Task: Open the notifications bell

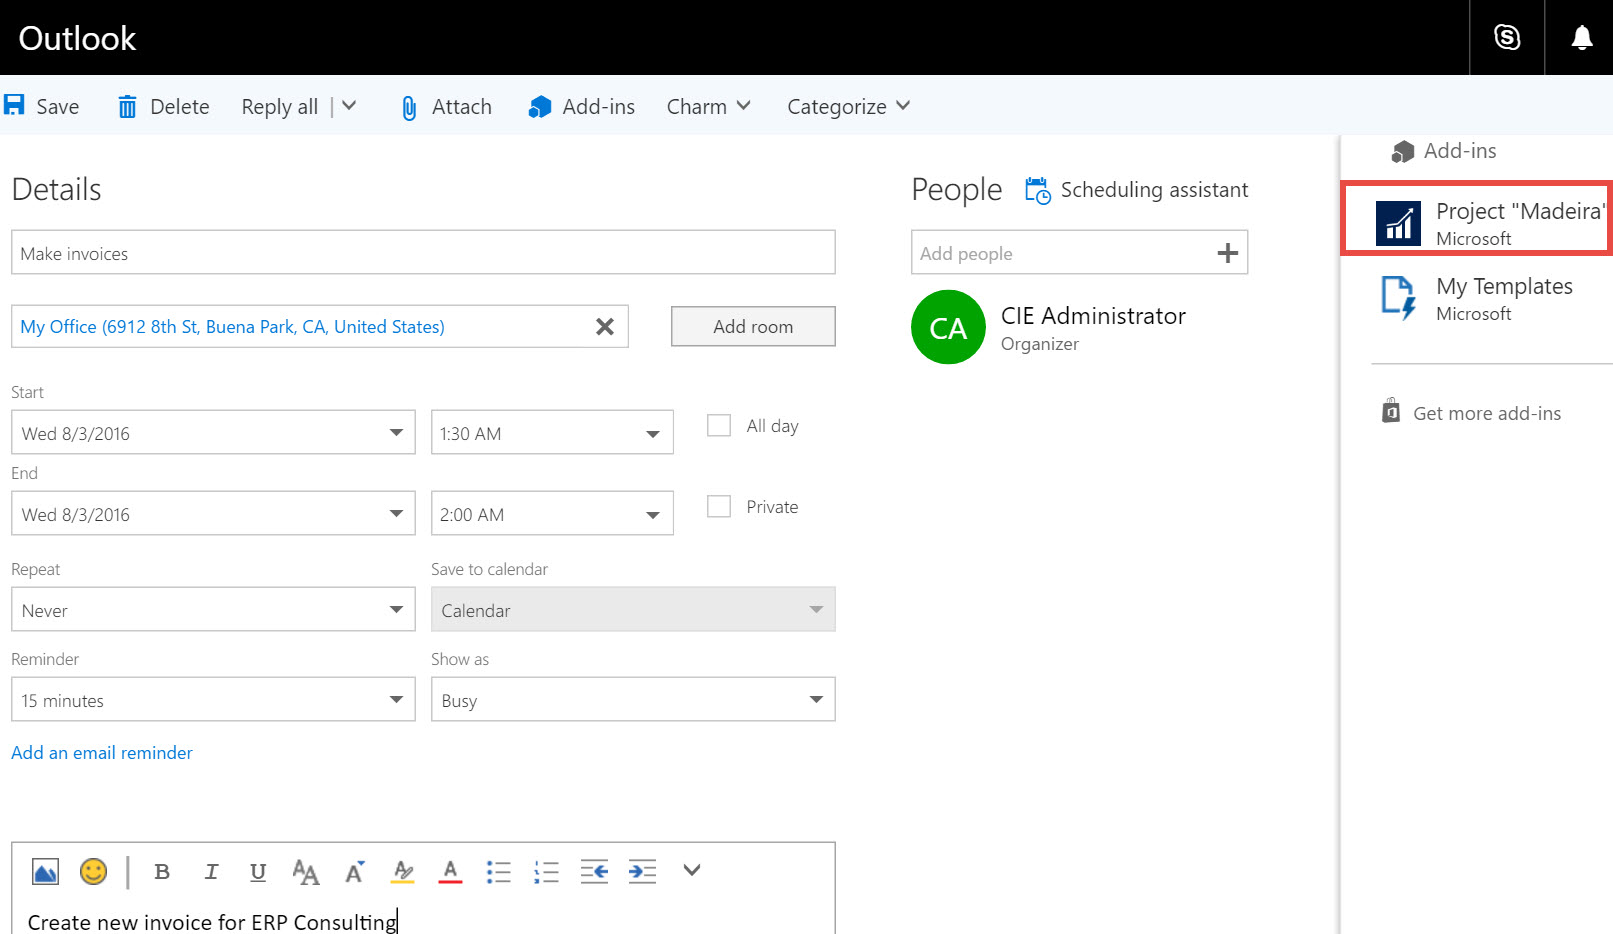Action: click(x=1581, y=38)
